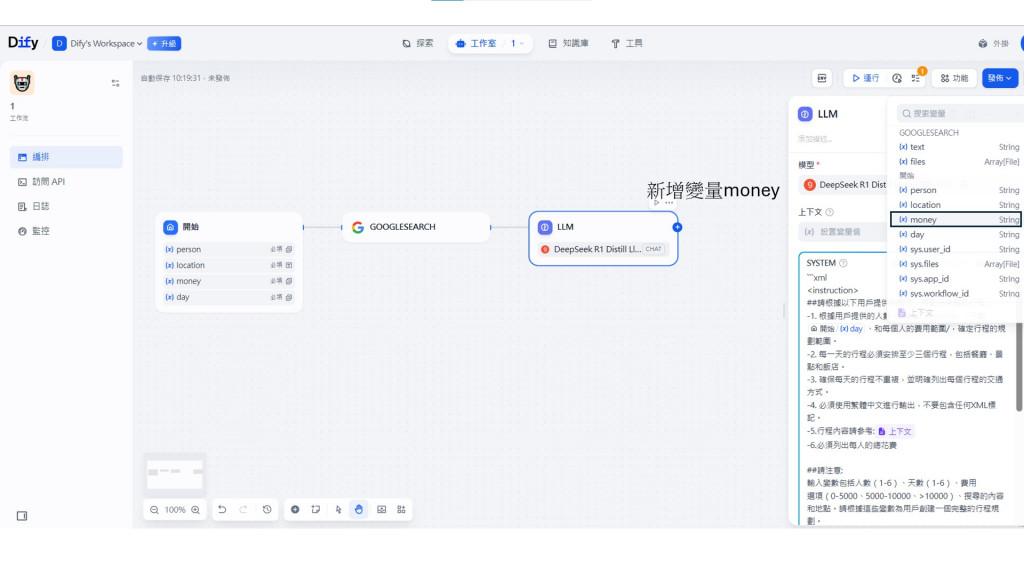Choose the text variable under GOOGLESEARCH
The width and height of the screenshot is (1024, 576).
tap(957, 147)
